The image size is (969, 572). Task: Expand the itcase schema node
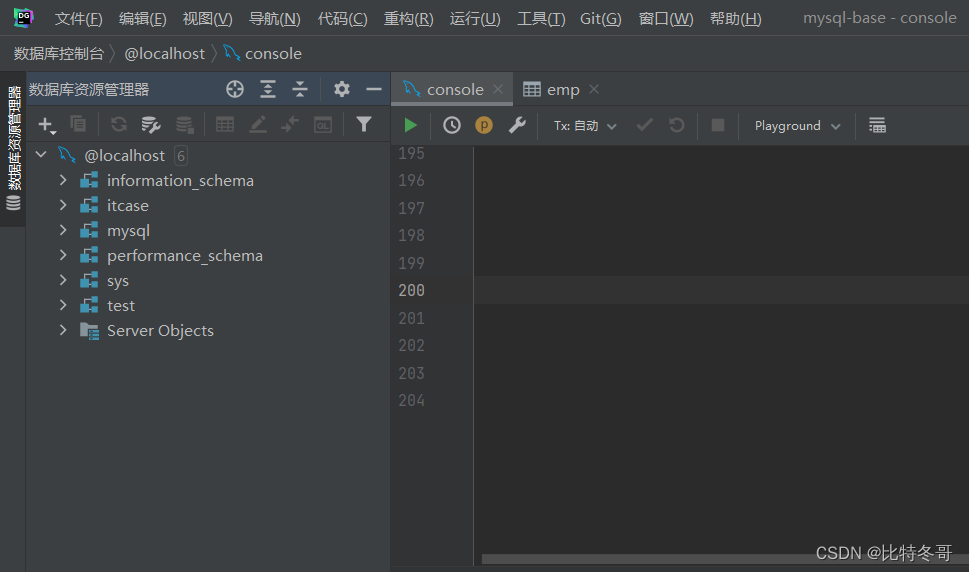[63, 205]
